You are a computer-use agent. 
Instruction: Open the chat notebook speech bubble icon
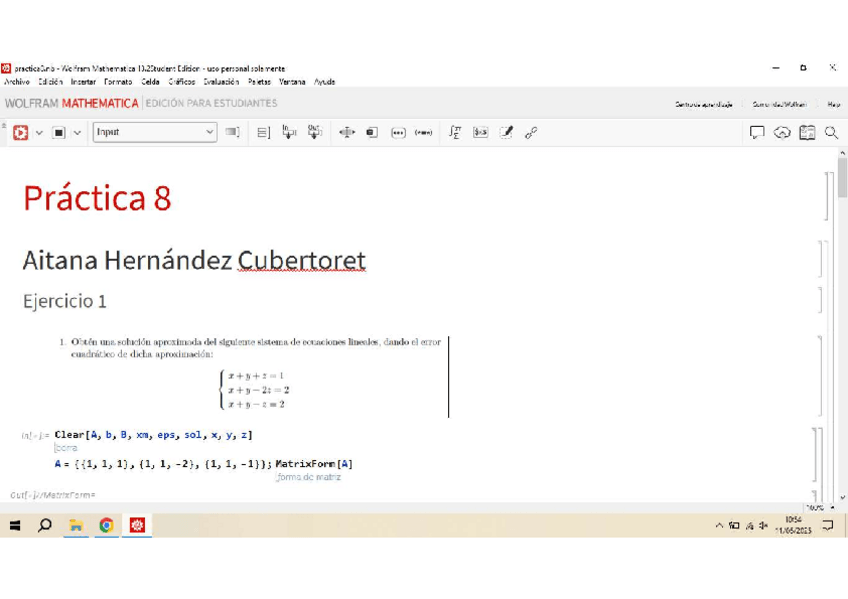click(x=757, y=132)
